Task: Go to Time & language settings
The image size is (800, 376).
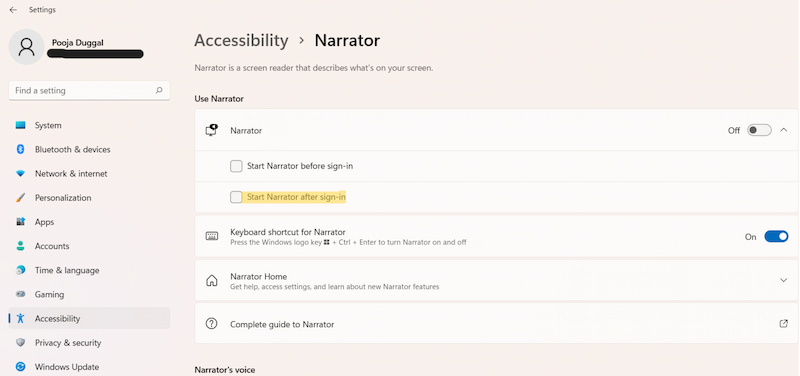Action: click(89, 270)
